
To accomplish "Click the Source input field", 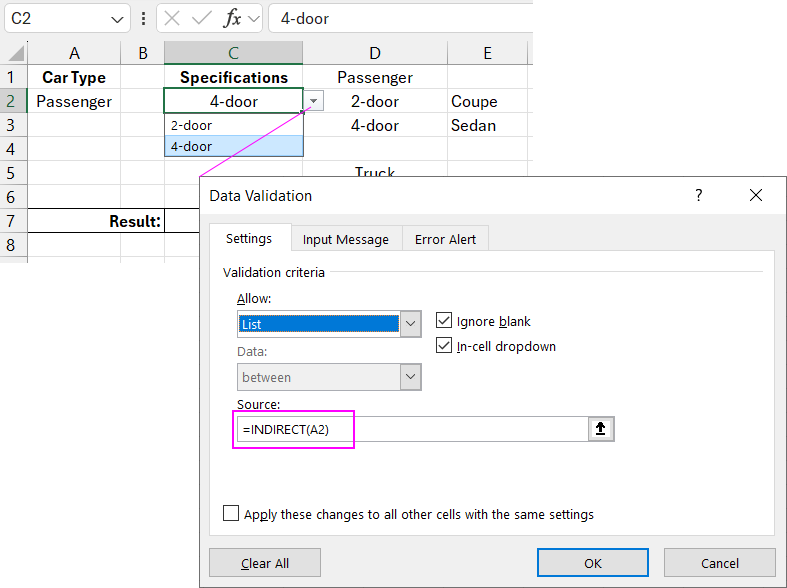I will pyautogui.click(x=413, y=429).
